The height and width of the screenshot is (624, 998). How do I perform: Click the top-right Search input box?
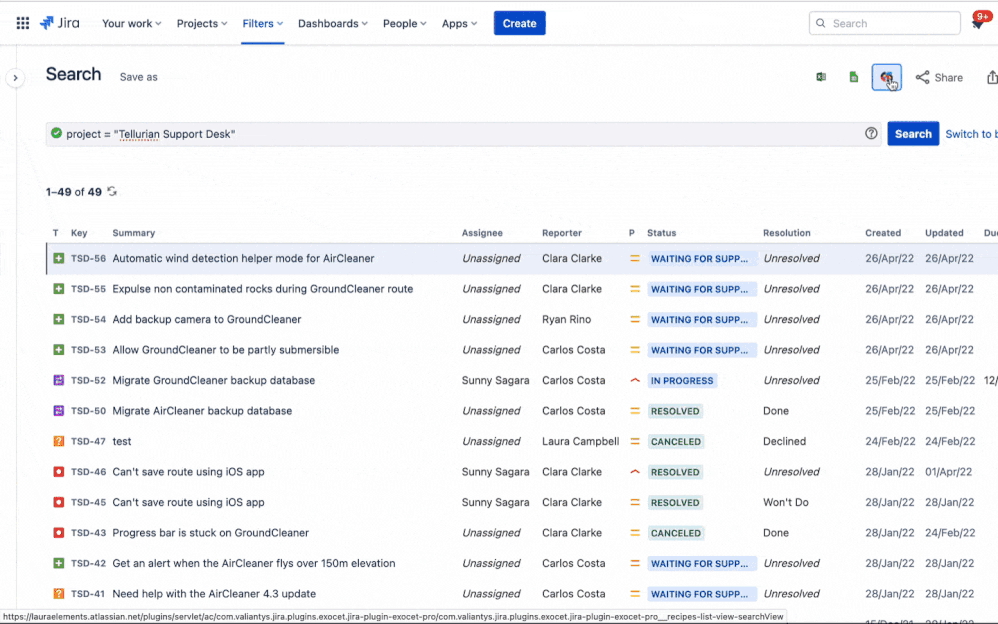(884, 23)
